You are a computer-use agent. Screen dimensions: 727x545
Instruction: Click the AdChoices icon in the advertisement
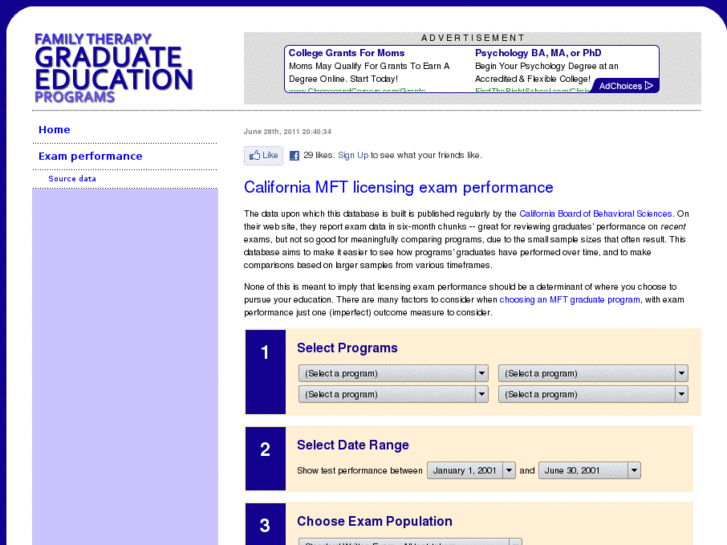tap(625, 86)
